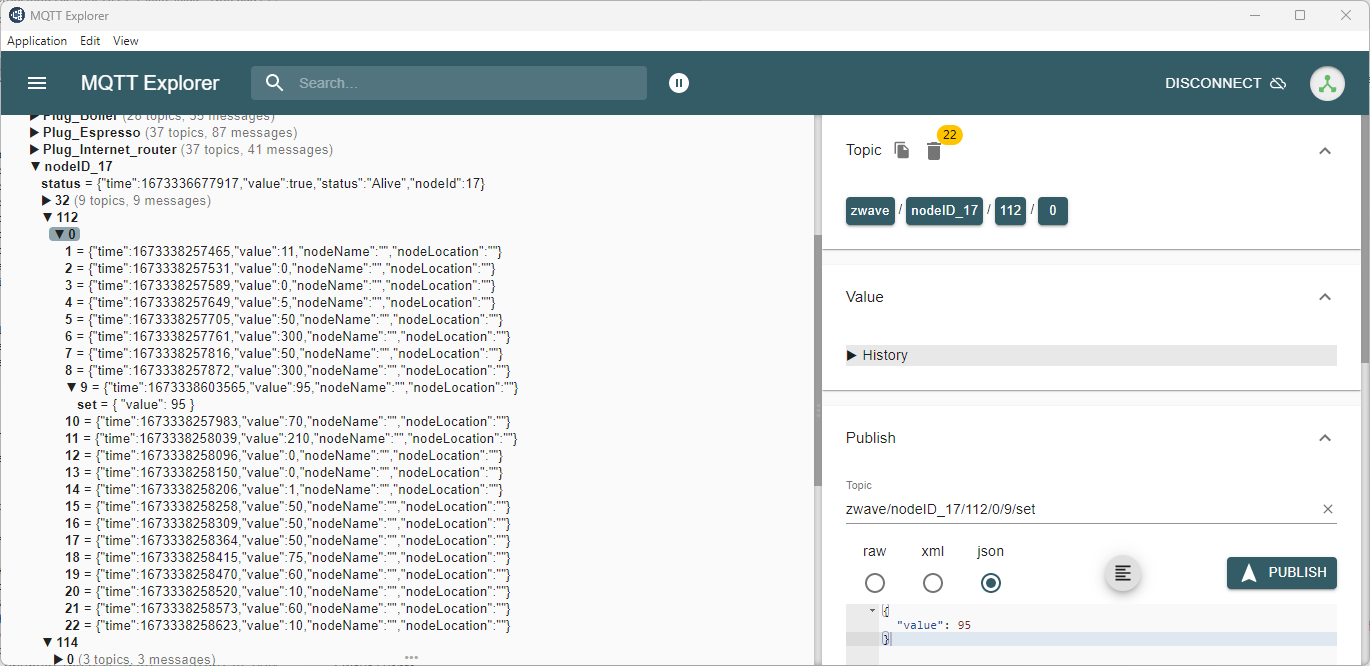Select topic 8 with time 1673338257872
This screenshot has height=666, width=1370.
(x=287, y=370)
